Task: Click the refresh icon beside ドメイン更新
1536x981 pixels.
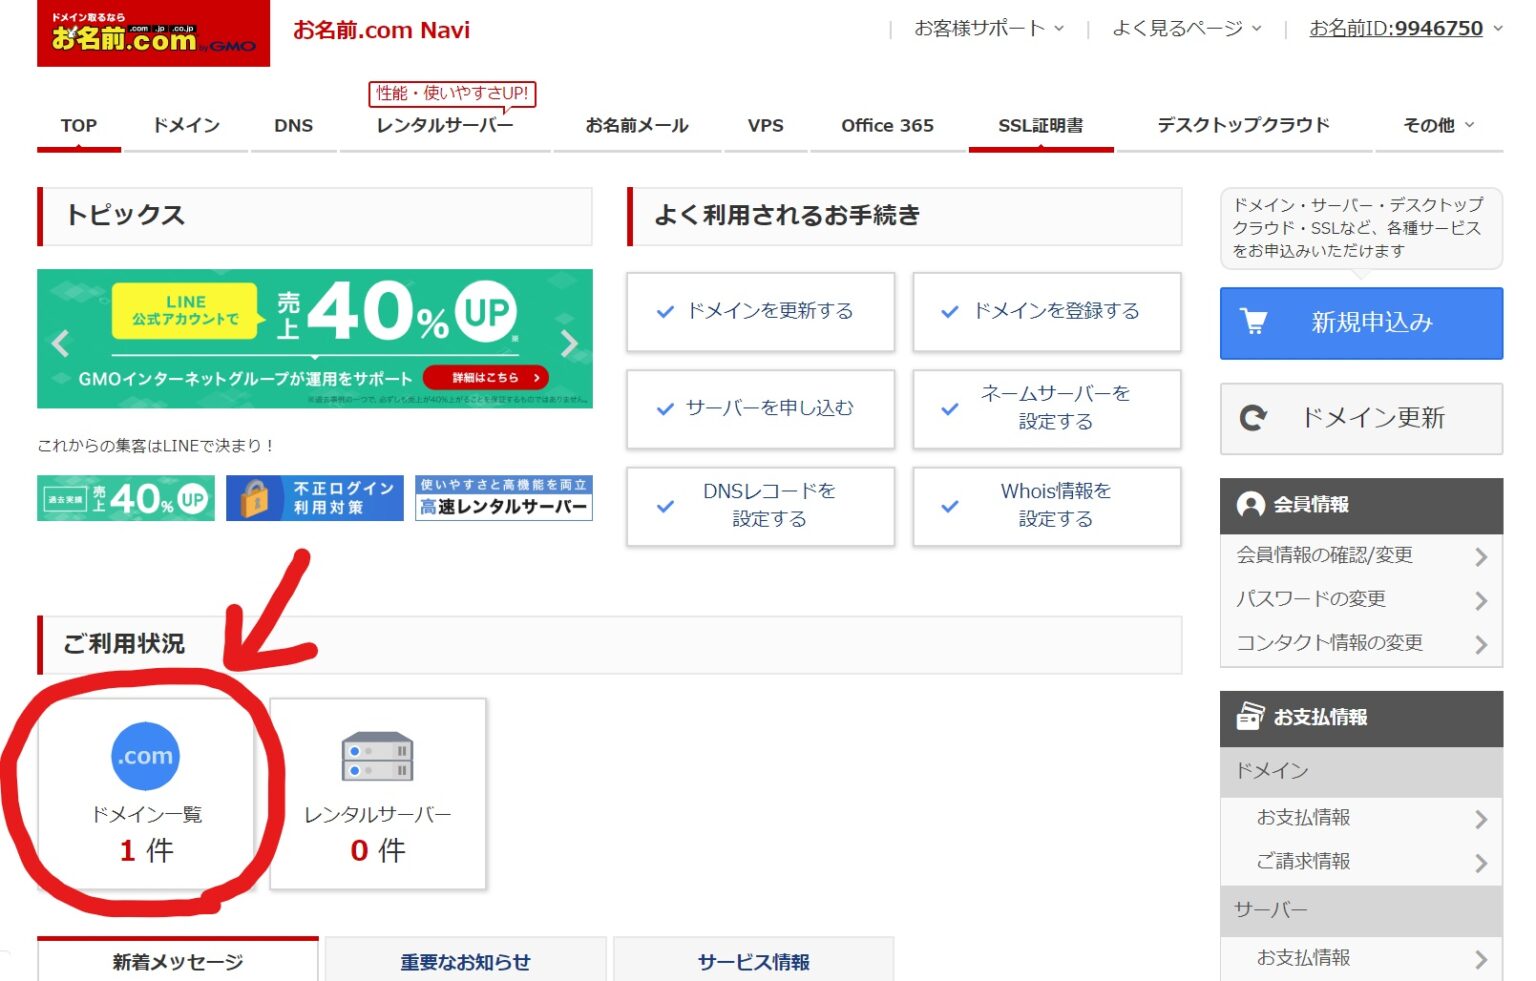Action: coord(1253,418)
